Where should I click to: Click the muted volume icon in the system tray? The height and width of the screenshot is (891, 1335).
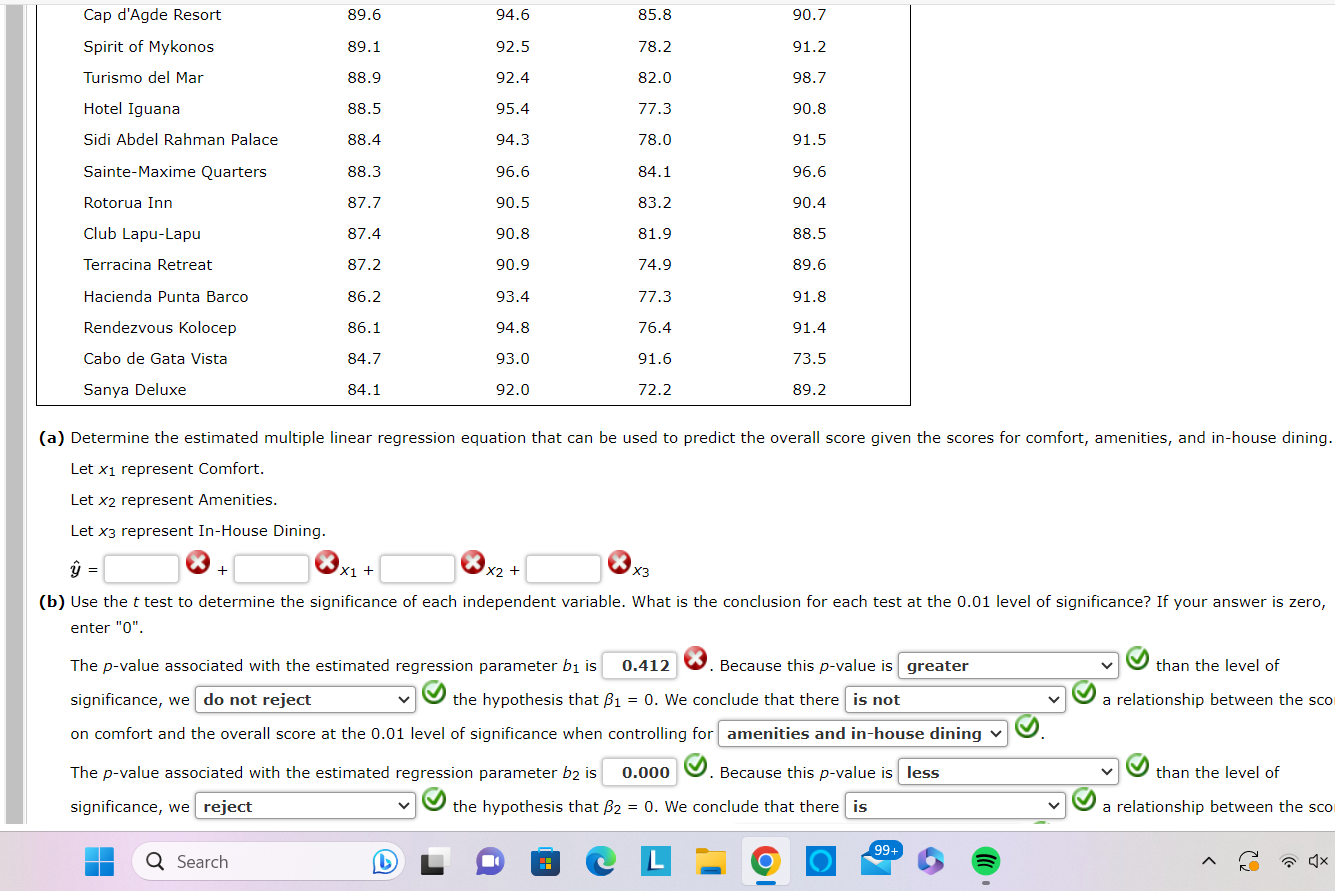click(x=1318, y=861)
